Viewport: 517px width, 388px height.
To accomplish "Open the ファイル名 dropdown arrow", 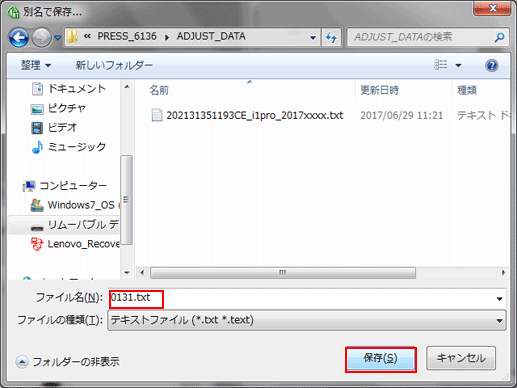I will click(499, 298).
